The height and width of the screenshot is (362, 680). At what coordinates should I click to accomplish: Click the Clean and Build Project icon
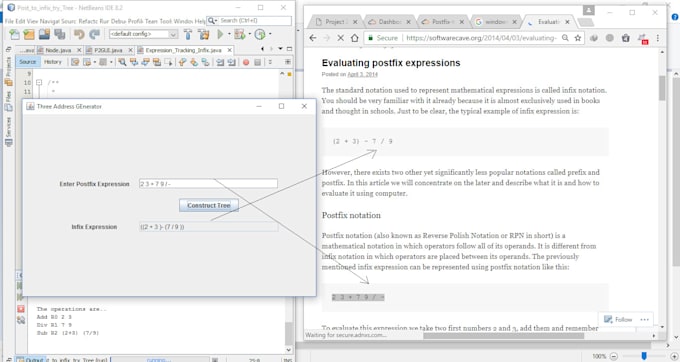pos(203,34)
